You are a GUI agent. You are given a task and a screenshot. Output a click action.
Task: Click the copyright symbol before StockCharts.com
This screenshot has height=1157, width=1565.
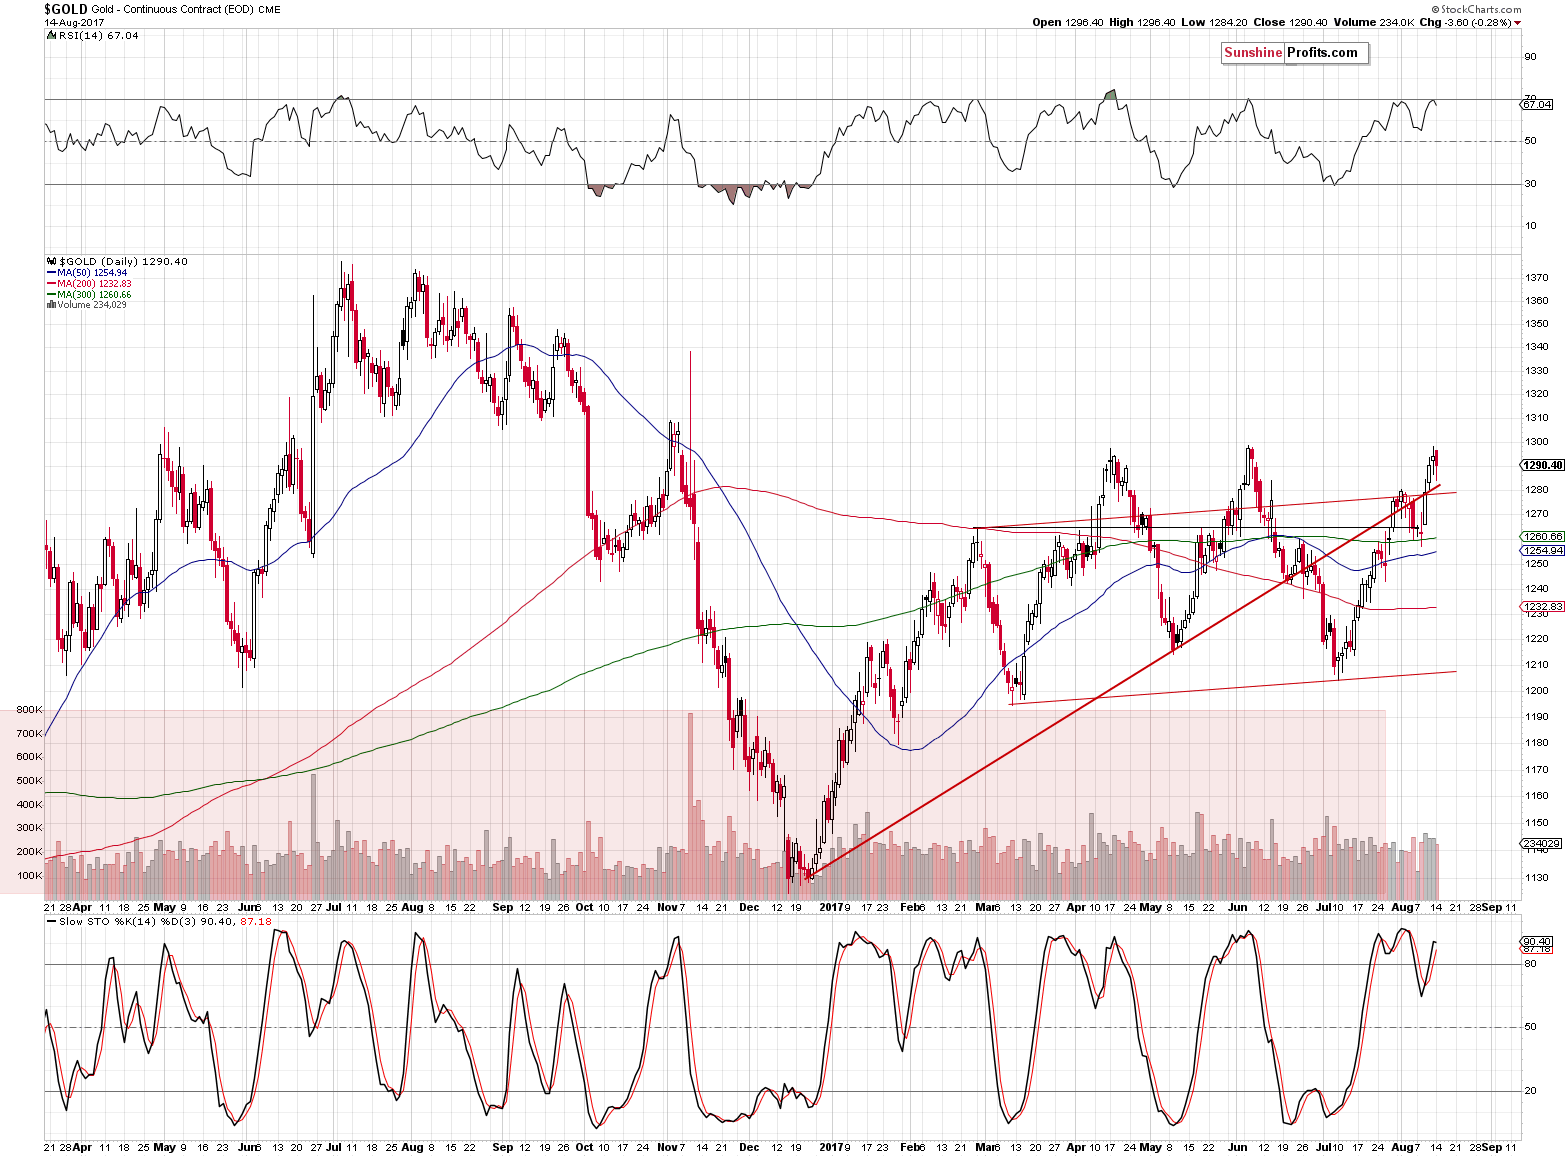point(1435,9)
